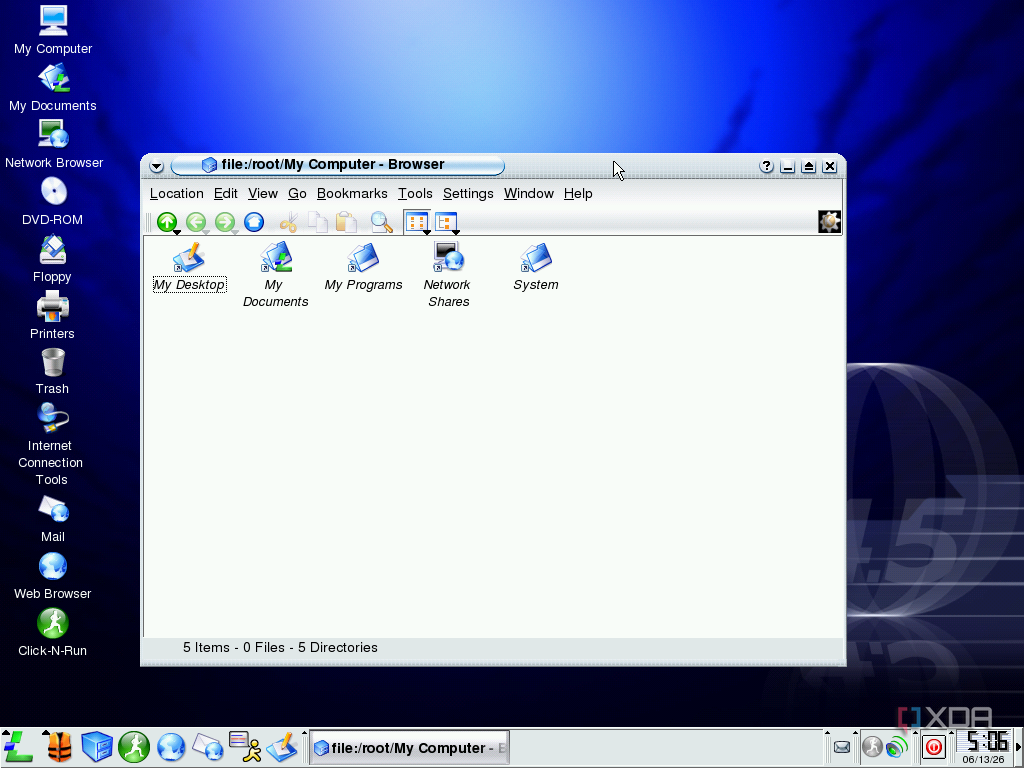Viewport: 1024px width, 768px height.
Task: Open the Settings menu
Action: click(x=468, y=193)
